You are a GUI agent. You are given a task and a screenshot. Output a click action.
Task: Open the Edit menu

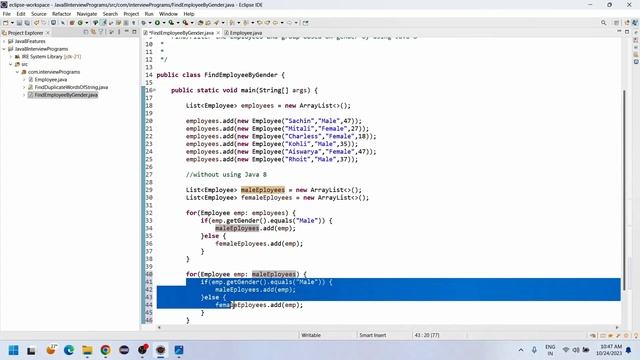coord(21,14)
